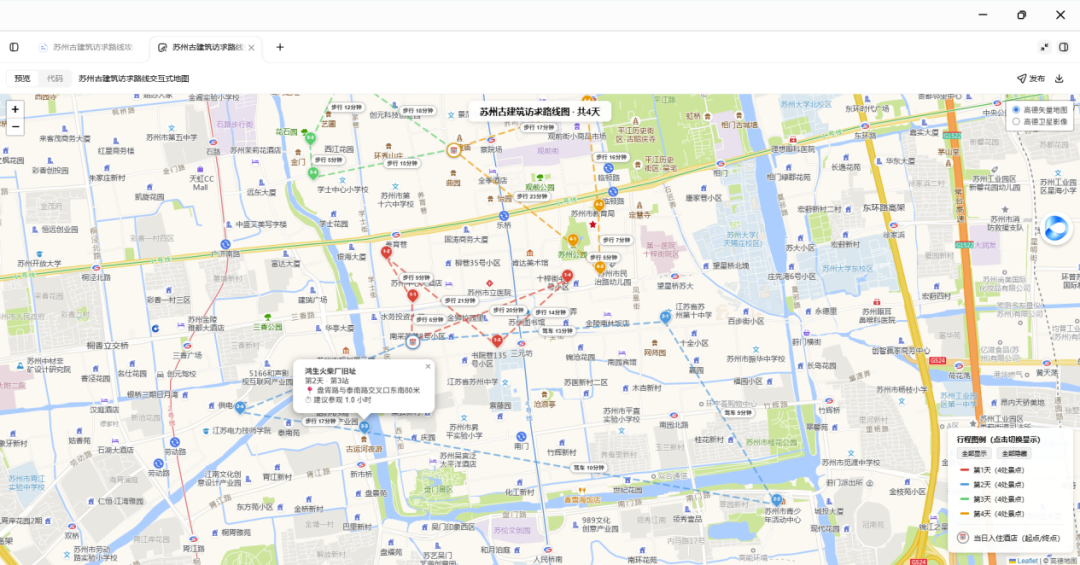Click 步行 20分钟 route label
The width and height of the screenshot is (1080, 565).
508,311
